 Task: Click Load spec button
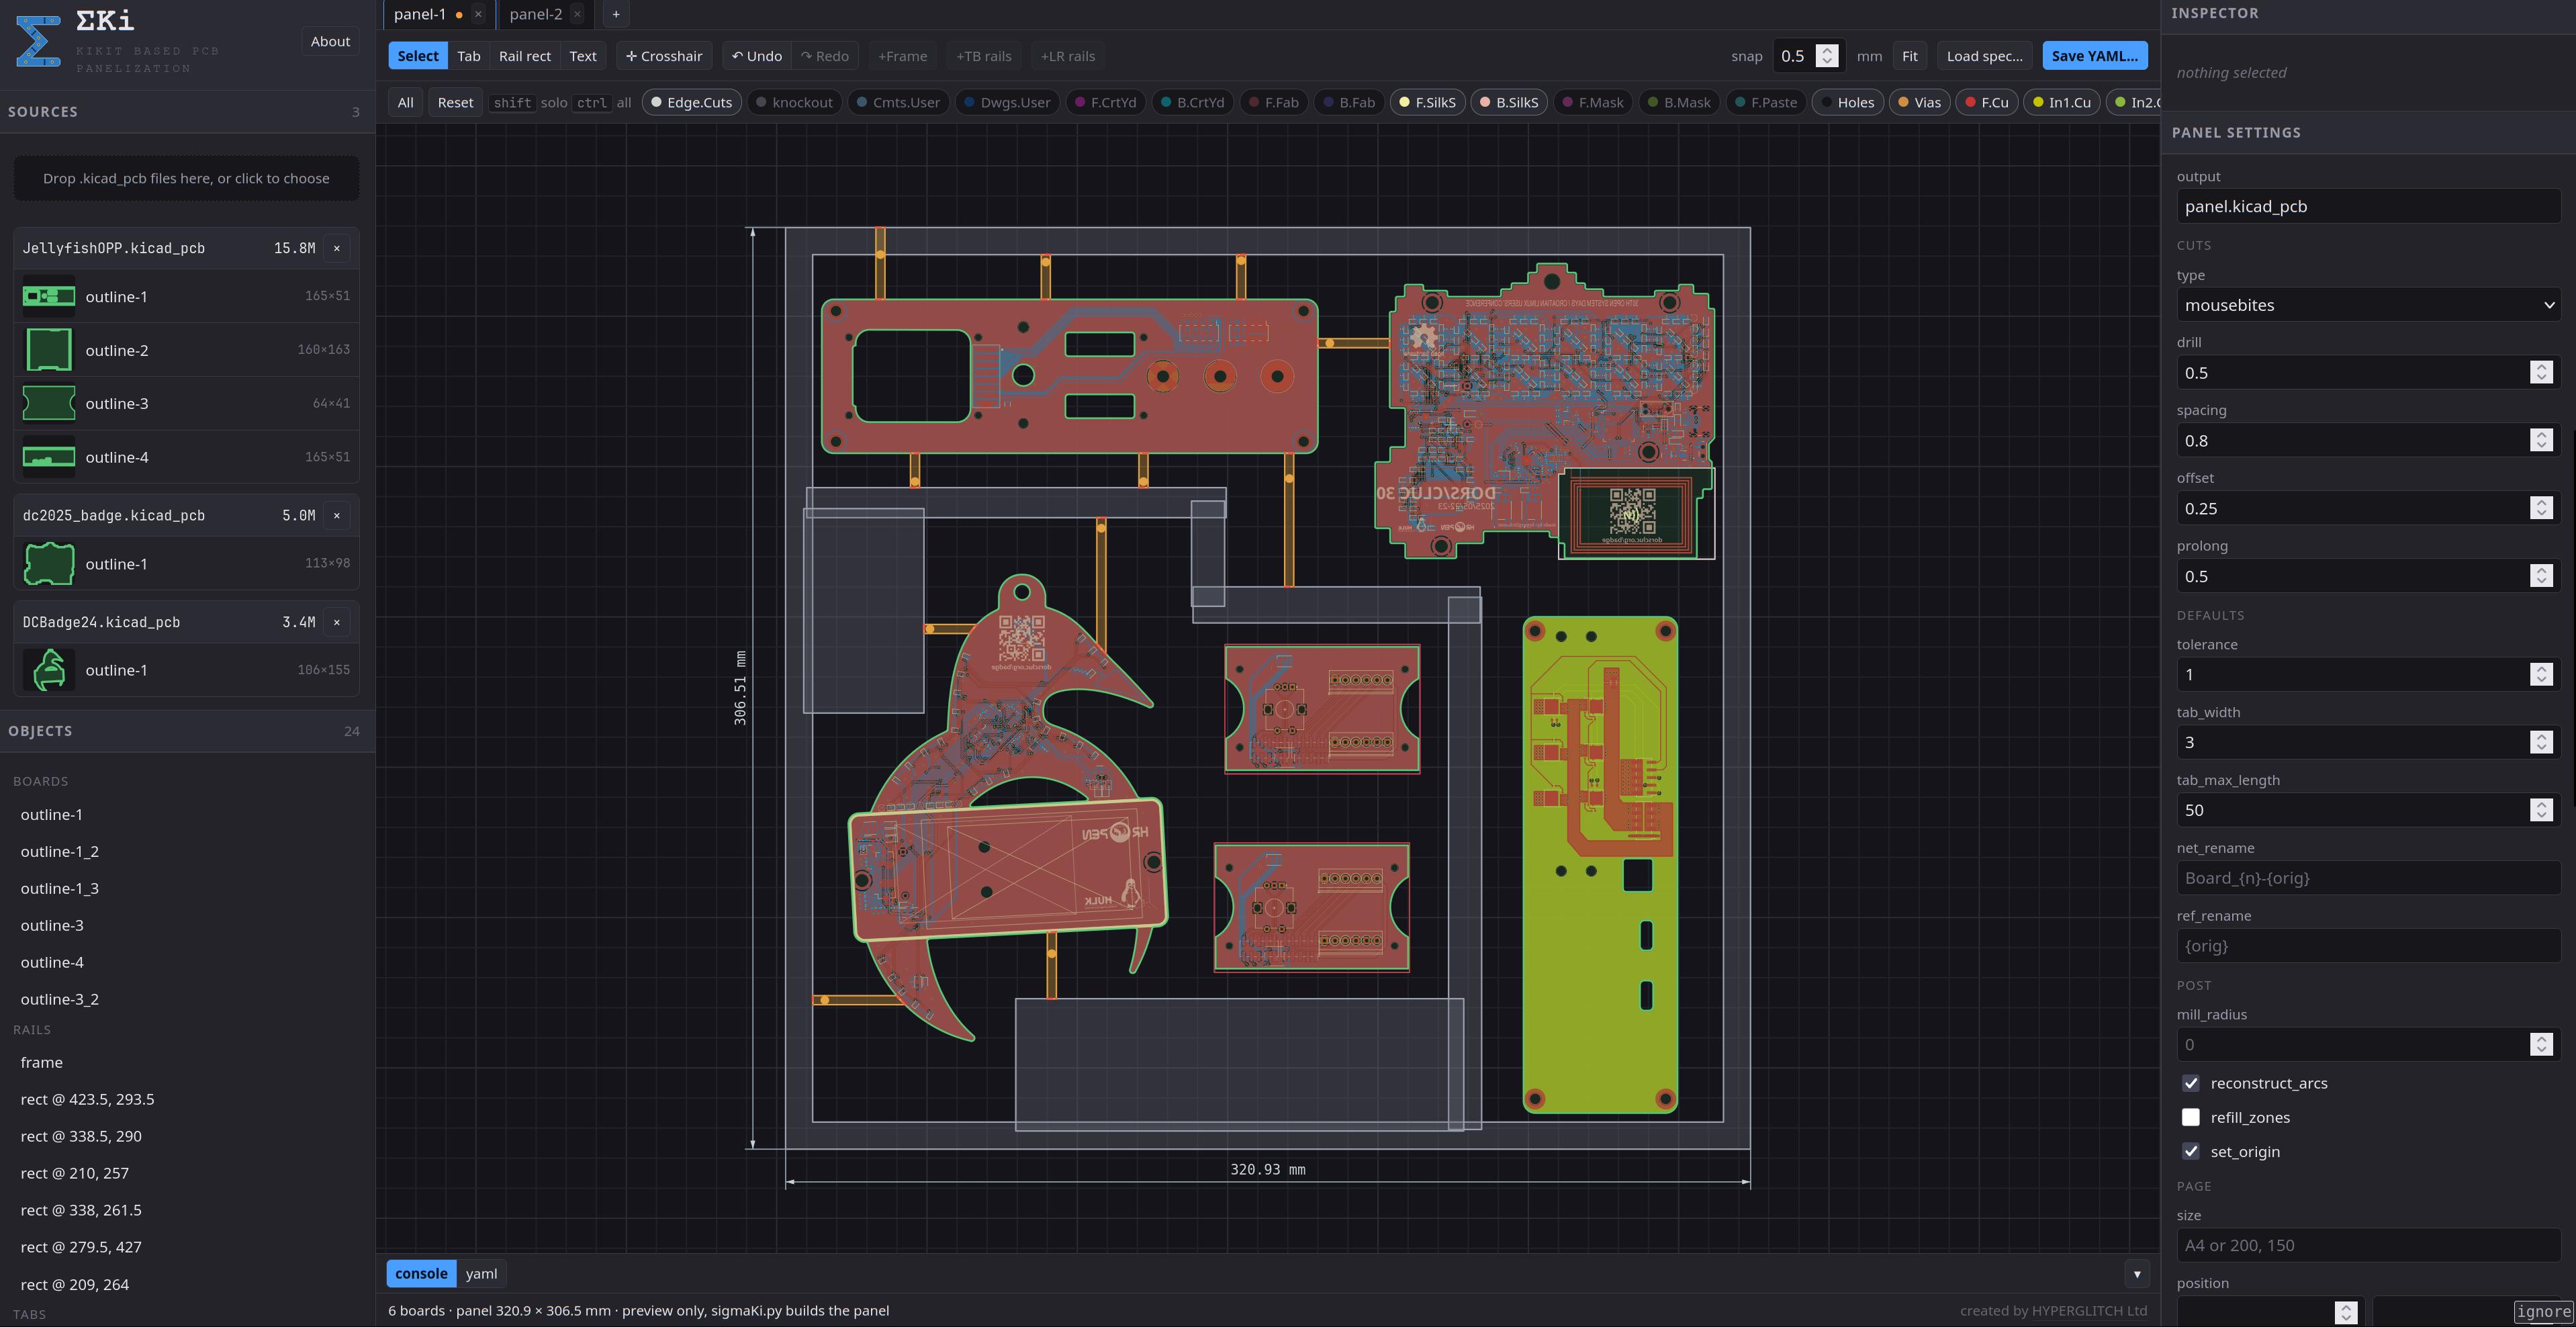pos(1984,56)
